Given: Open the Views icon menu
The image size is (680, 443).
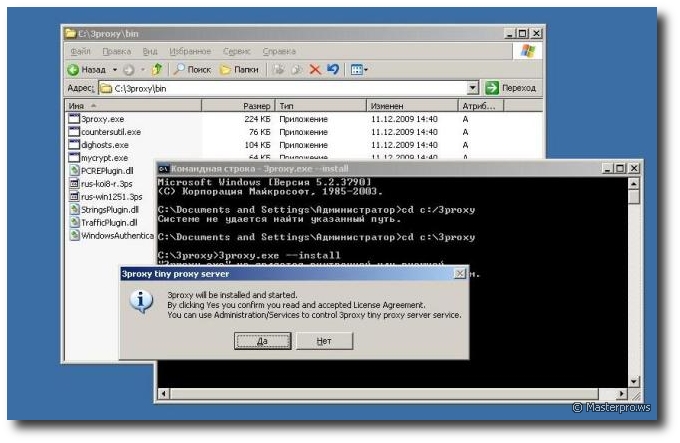Looking at the screenshot, I should pyautogui.click(x=359, y=69).
